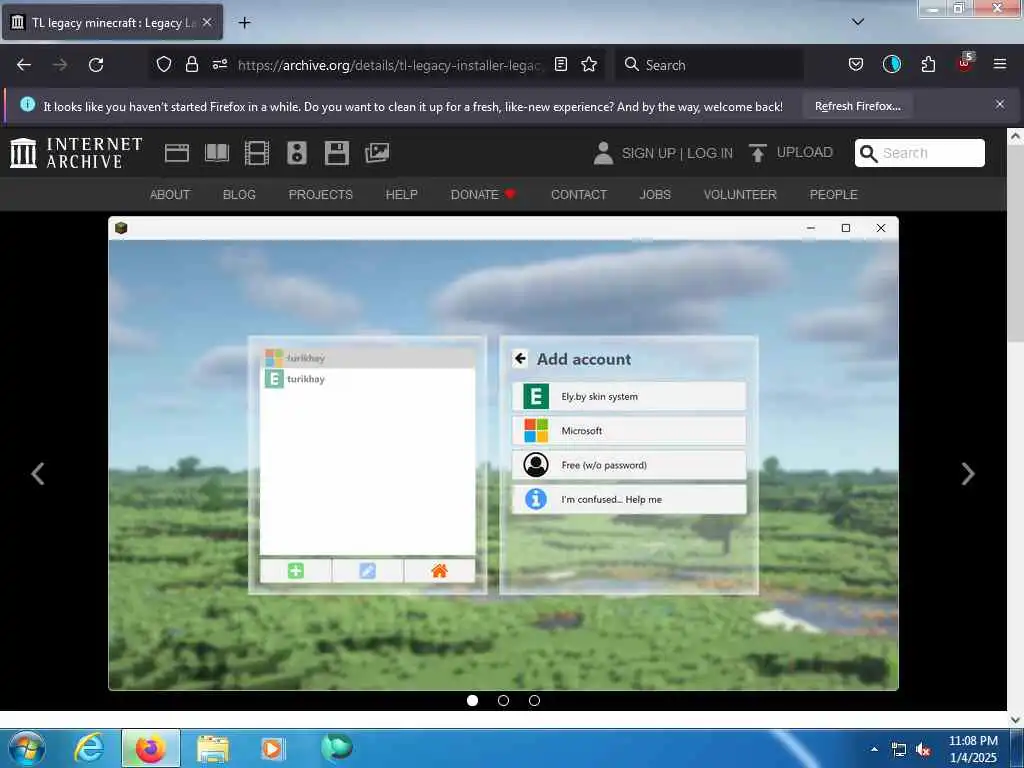Open the Software floppy disk icon
The height and width of the screenshot is (768, 1024).
[336, 153]
